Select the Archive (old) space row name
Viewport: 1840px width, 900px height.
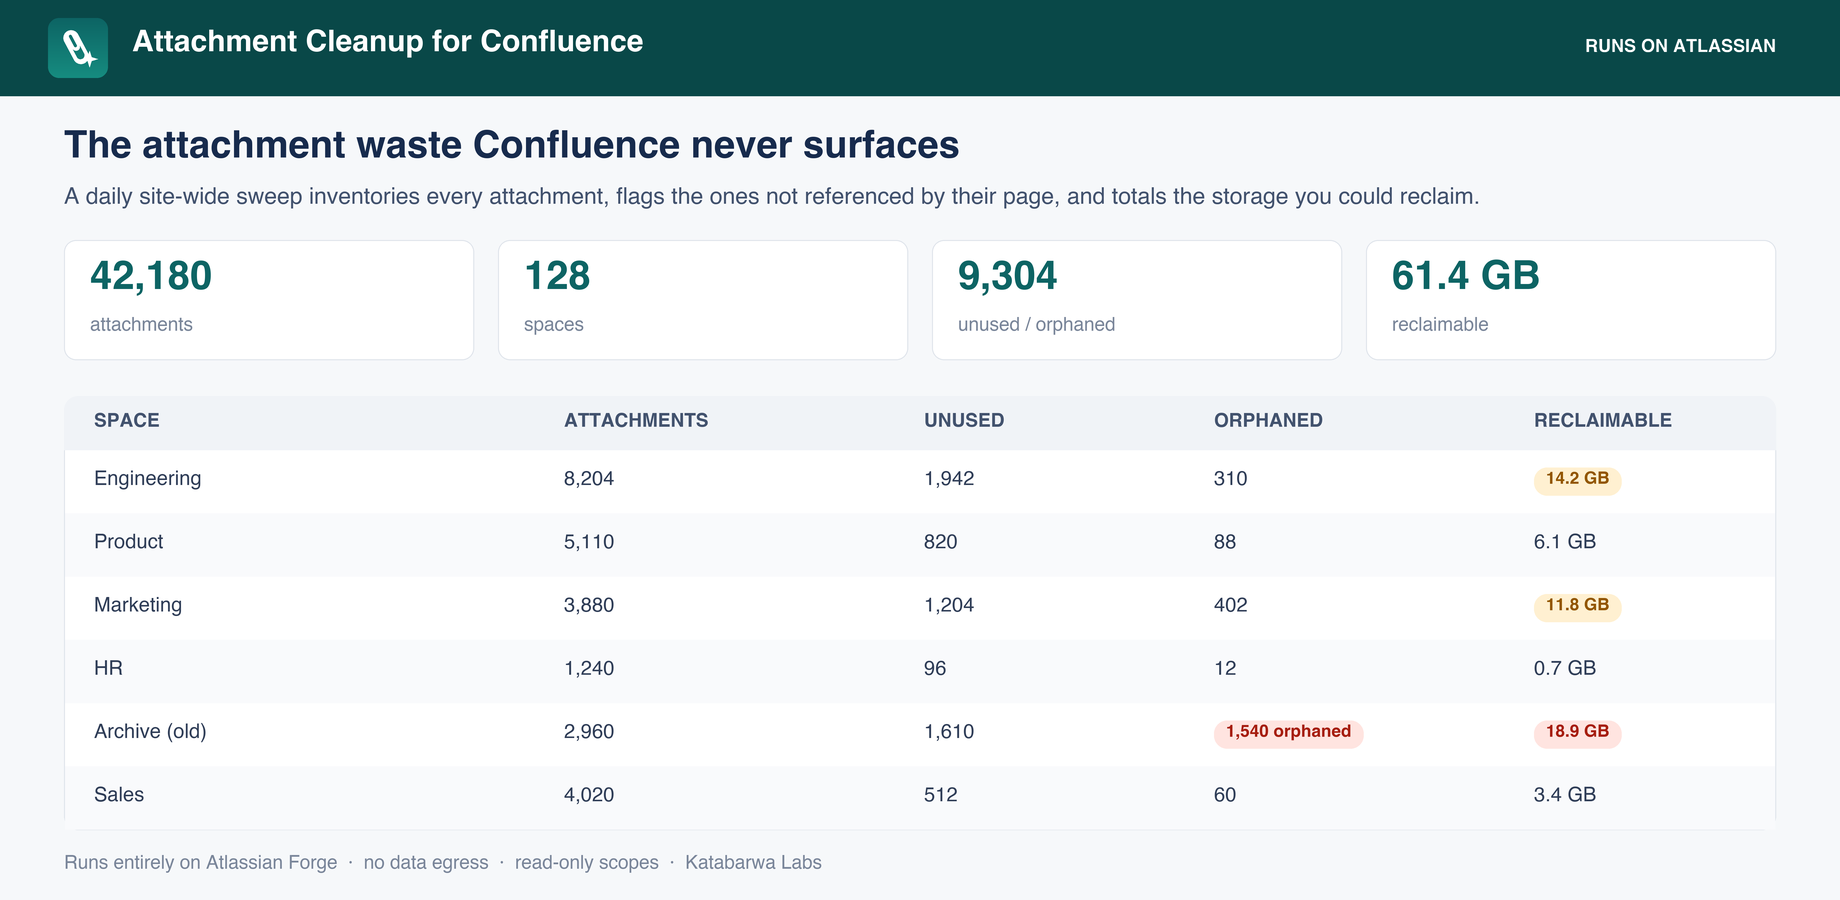150,732
